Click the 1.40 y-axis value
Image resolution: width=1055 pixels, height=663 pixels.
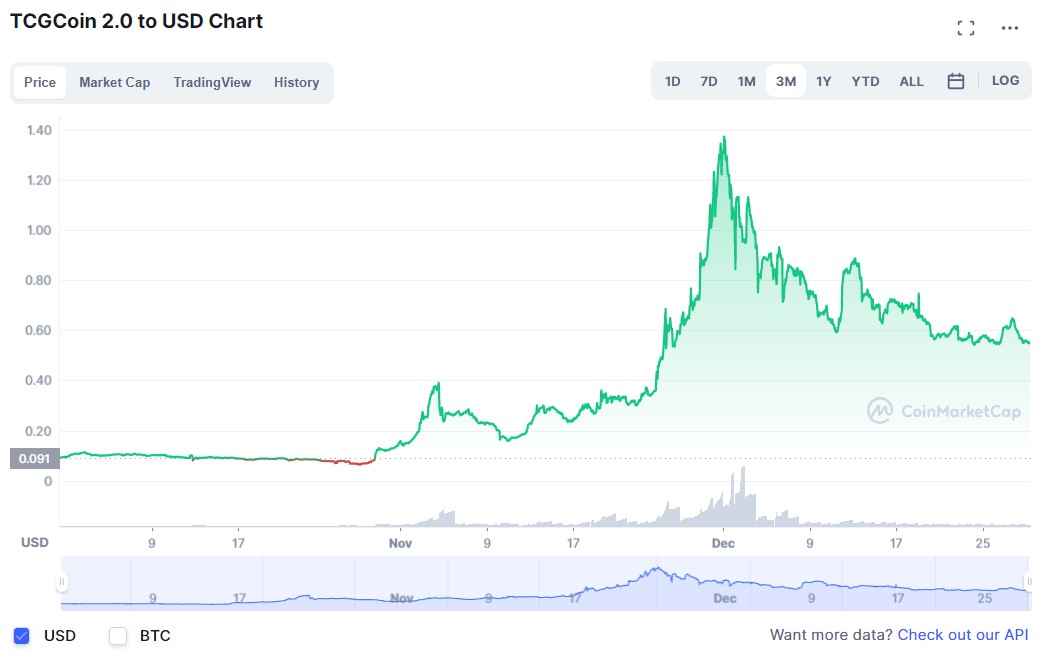coord(39,131)
